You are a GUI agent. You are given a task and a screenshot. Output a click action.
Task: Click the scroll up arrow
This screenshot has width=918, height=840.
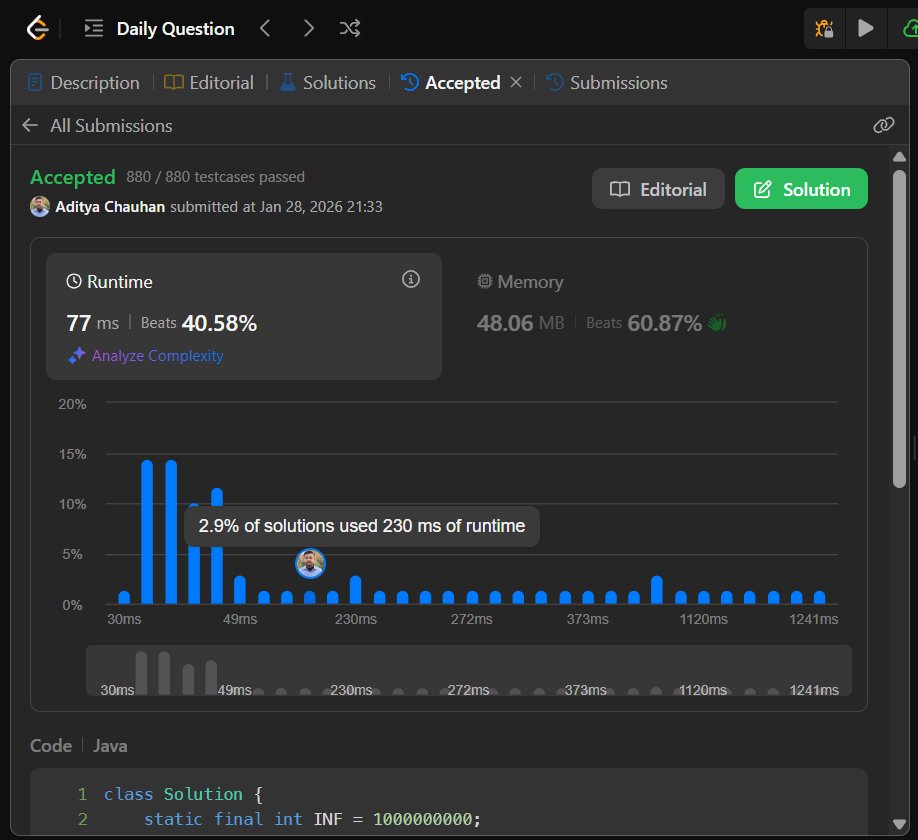pos(899,156)
